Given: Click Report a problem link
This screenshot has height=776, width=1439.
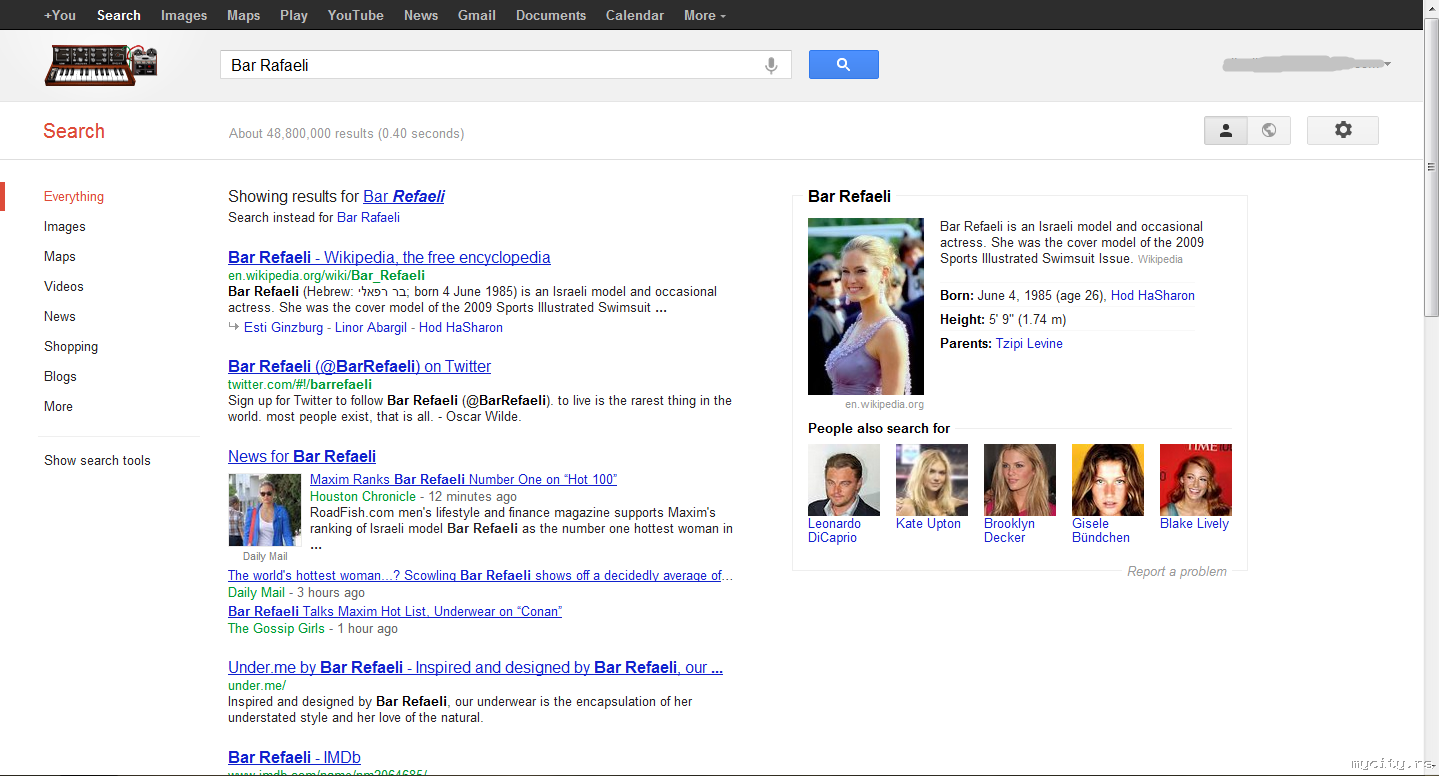Looking at the screenshot, I should [1176, 571].
